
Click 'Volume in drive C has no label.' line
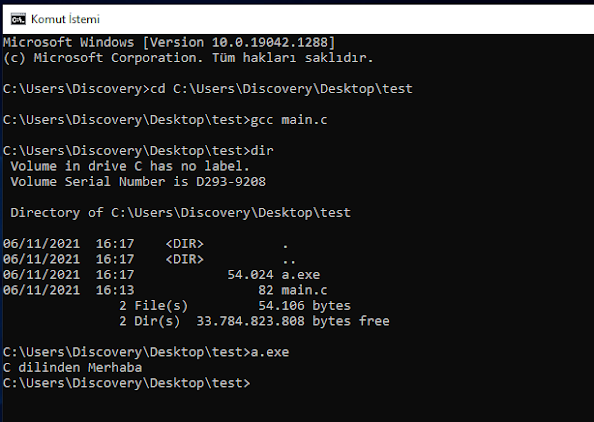tap(130, 166)
